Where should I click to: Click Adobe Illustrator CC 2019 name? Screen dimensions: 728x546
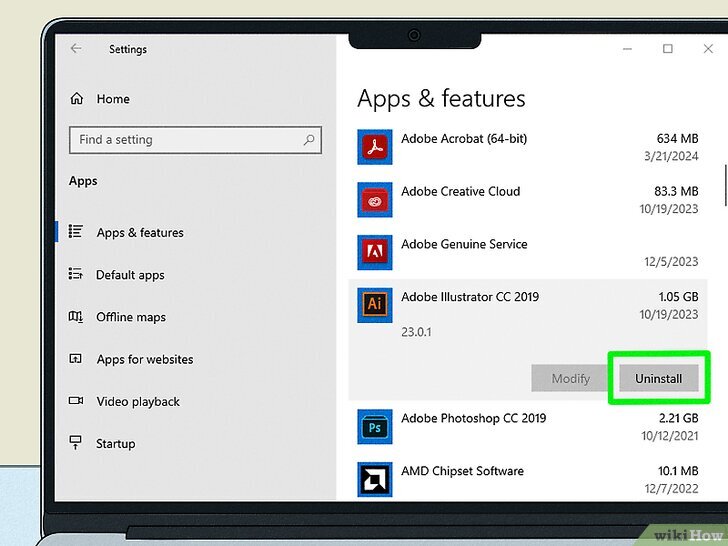click(x=470, y=297)
